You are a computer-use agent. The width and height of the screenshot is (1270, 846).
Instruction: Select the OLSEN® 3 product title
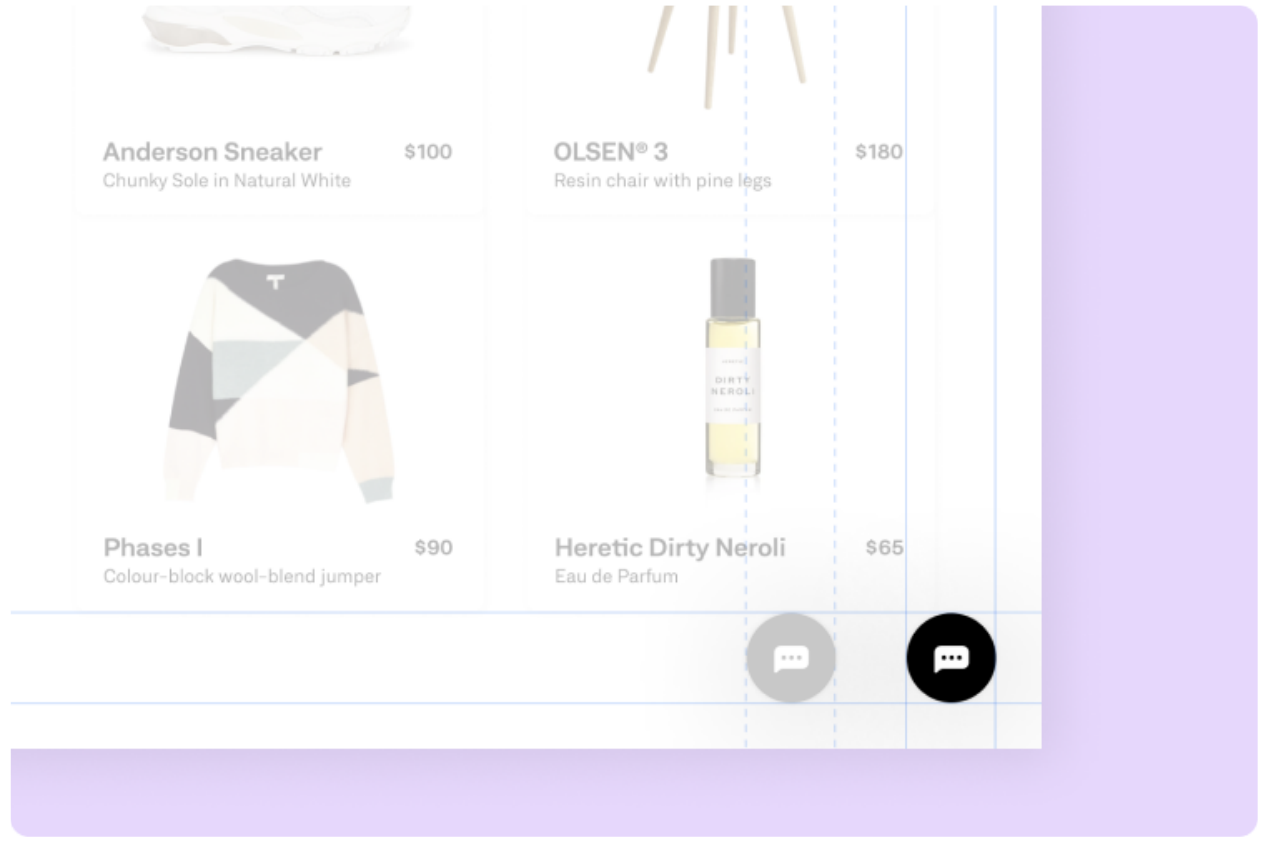click(x=611, y=152)
